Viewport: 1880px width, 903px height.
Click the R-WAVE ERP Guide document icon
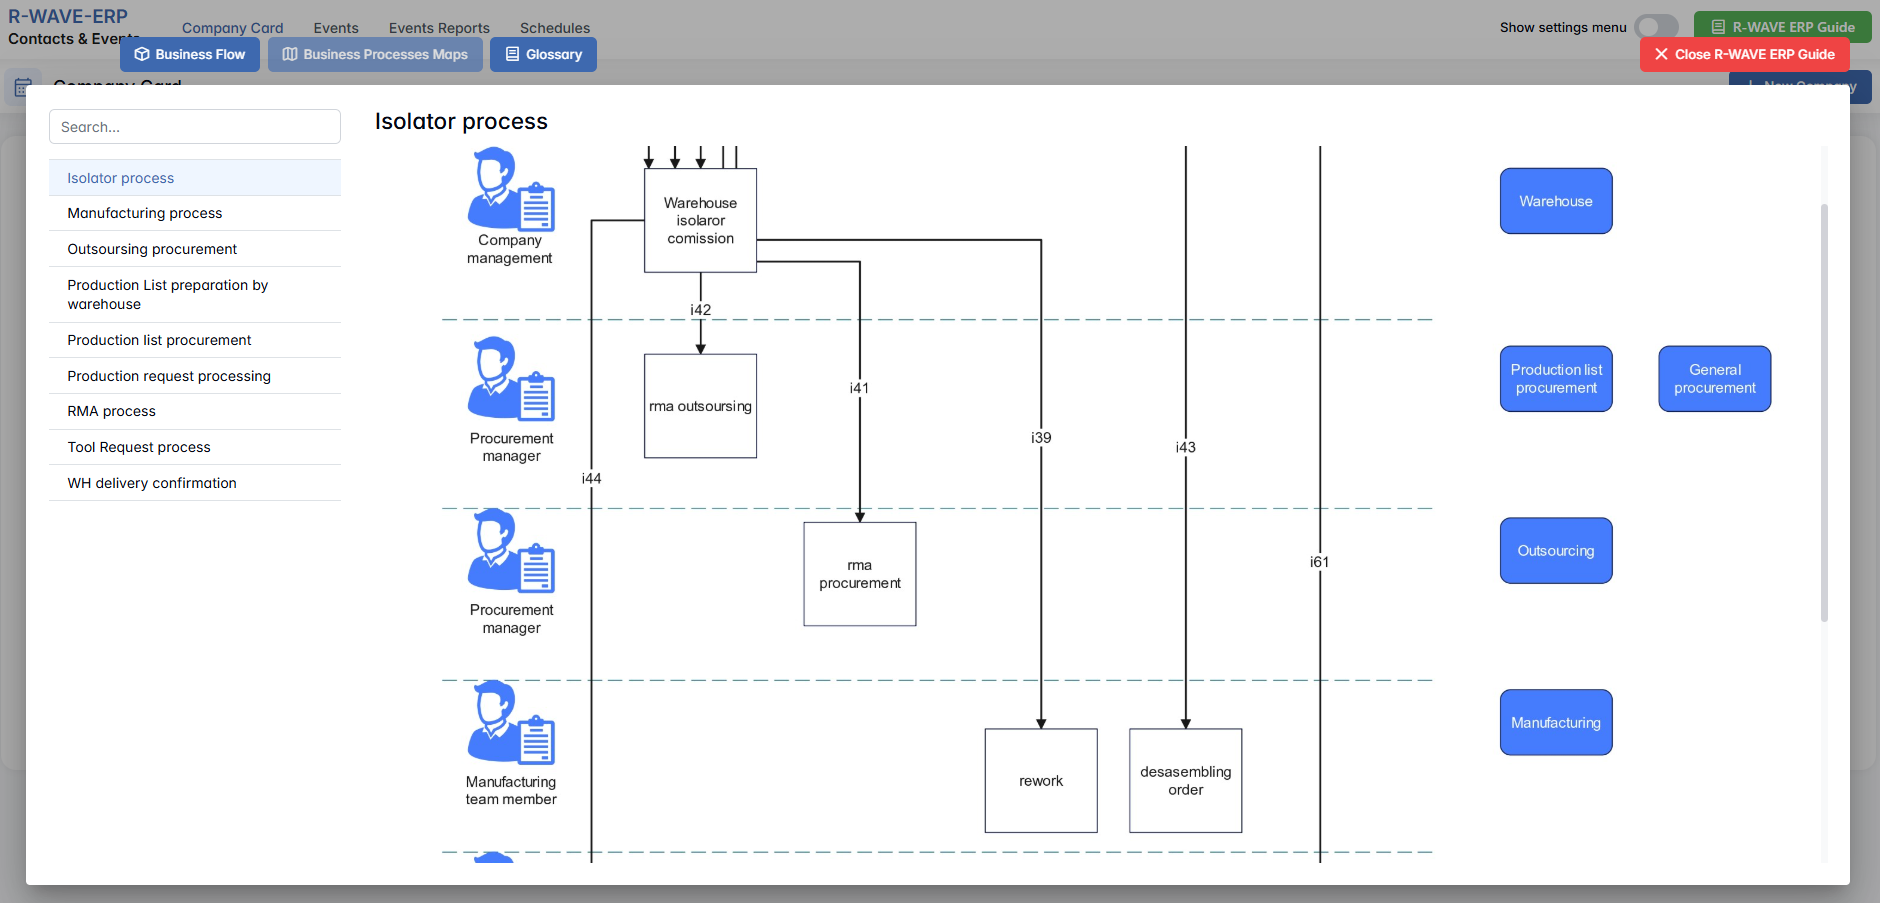(x=1718, y=27)
